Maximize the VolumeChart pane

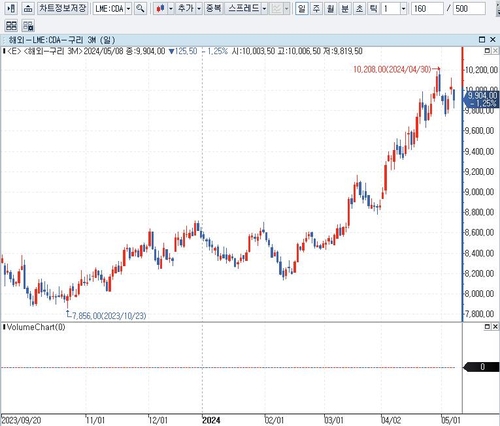click(x=487, y=326)
